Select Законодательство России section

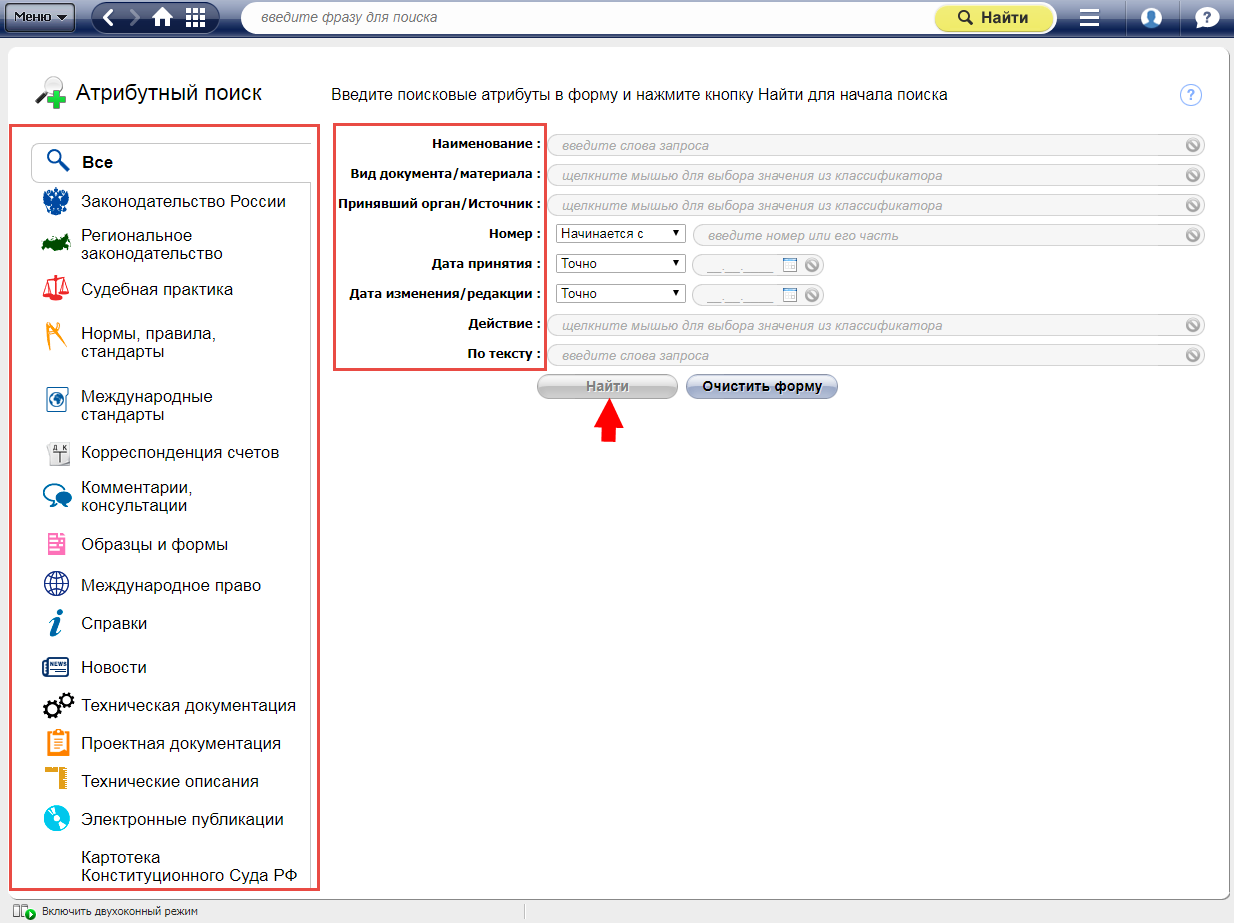coord(183,202)
